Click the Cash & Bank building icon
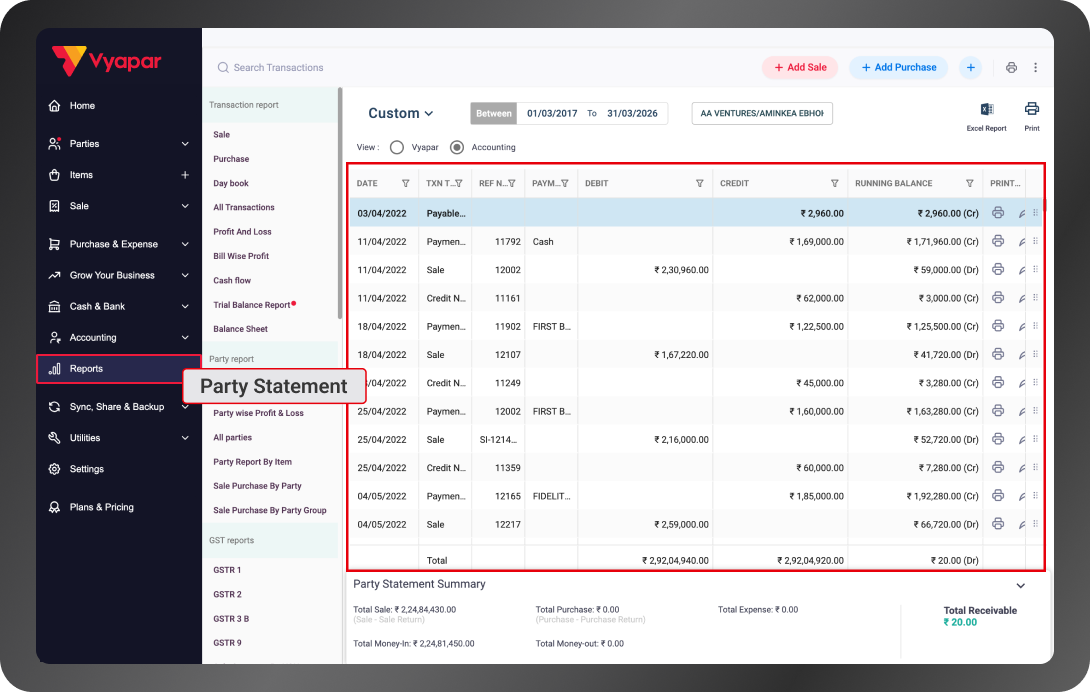Screen dimensions: 1090x692 pos(54,307)
